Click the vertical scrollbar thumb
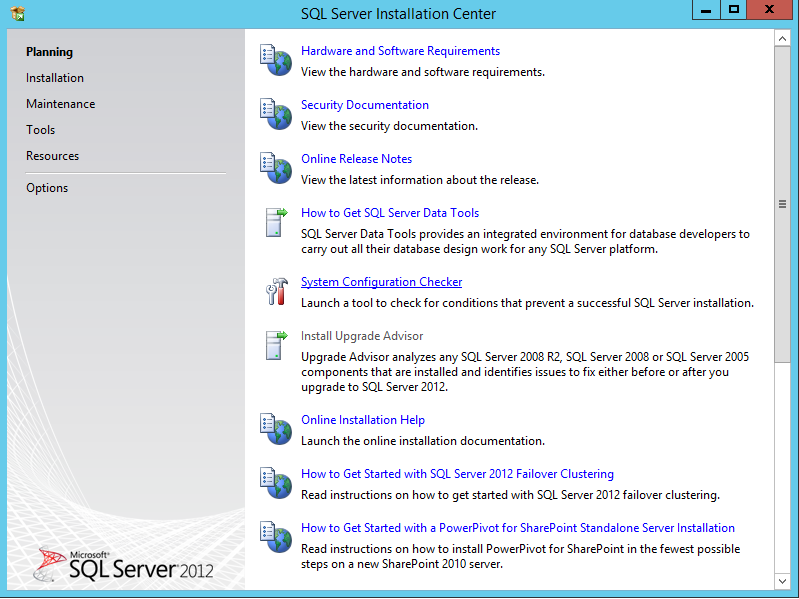Screen dimensions: 799x599 [x=782, y=204]
